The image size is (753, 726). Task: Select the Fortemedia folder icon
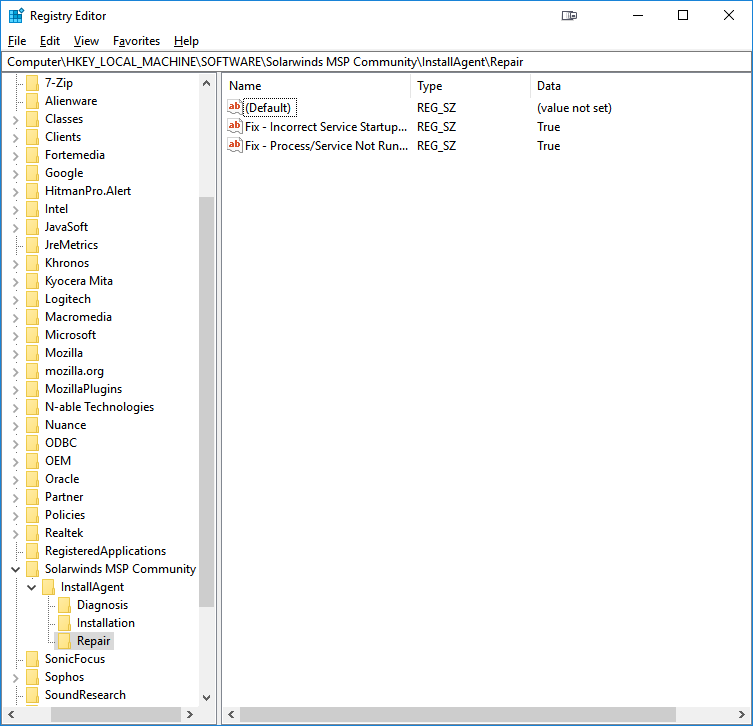tap(32, 155)
